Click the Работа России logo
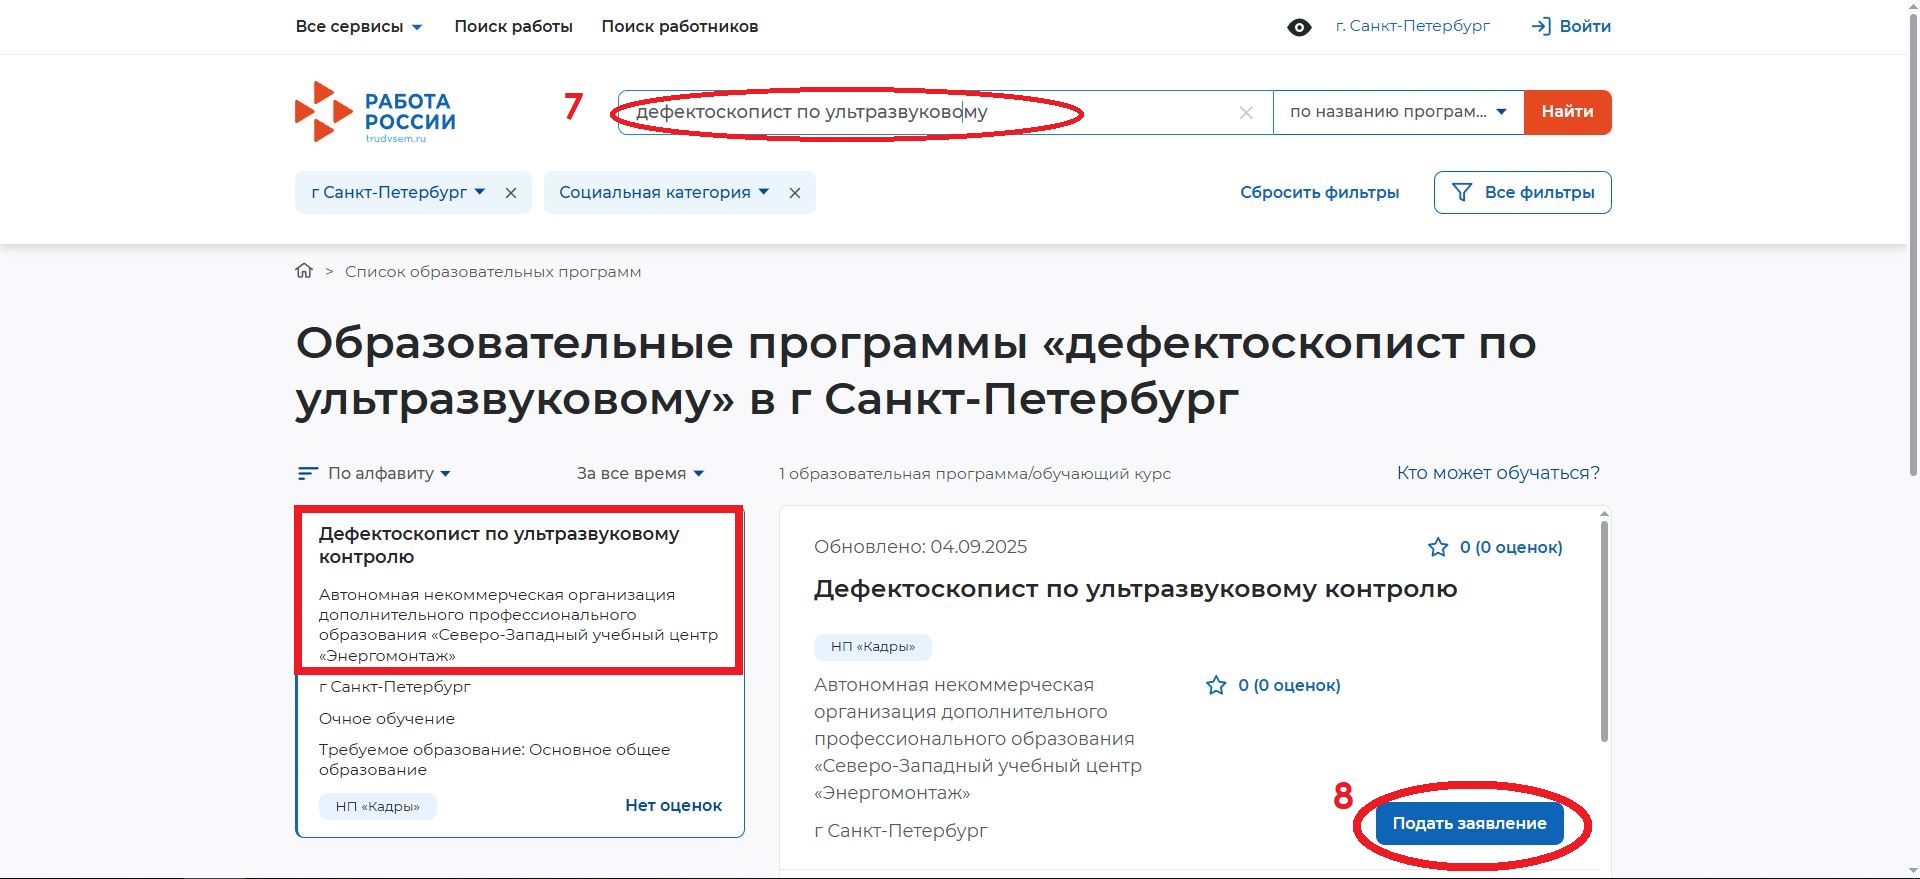Screen dimensions: 1920x879 375,112
